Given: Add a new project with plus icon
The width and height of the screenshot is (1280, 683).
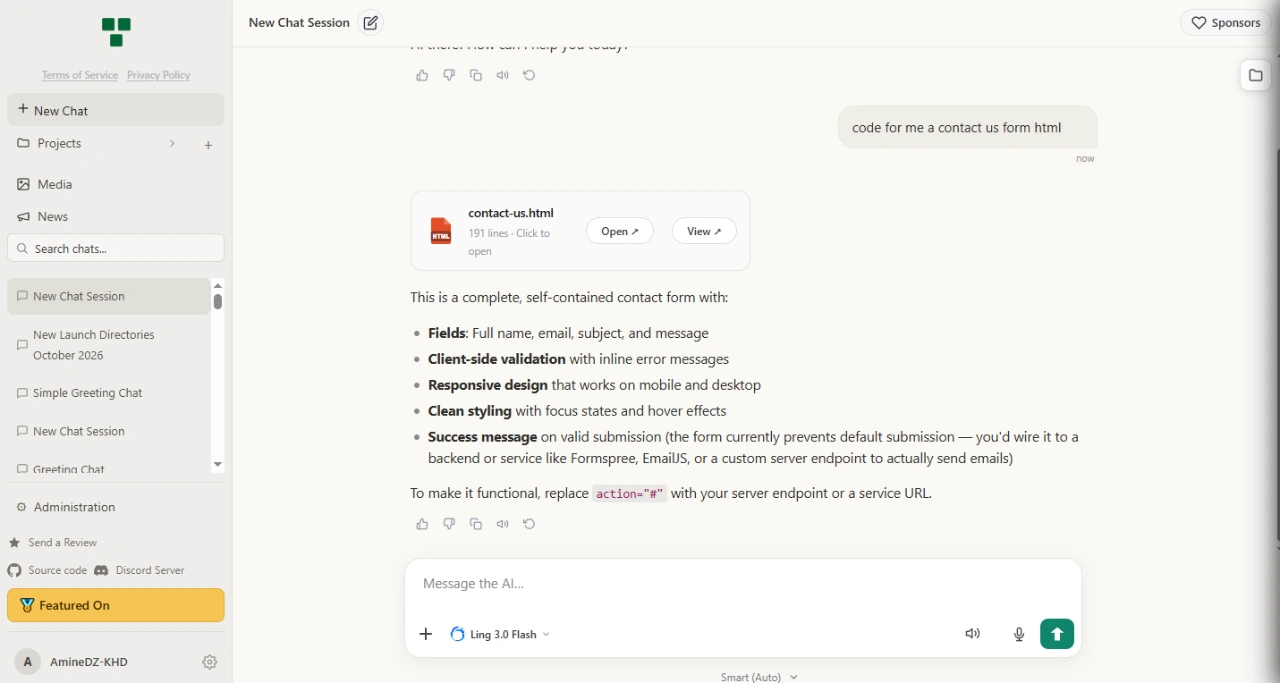Looking at the screenshot, I should 208,145.
